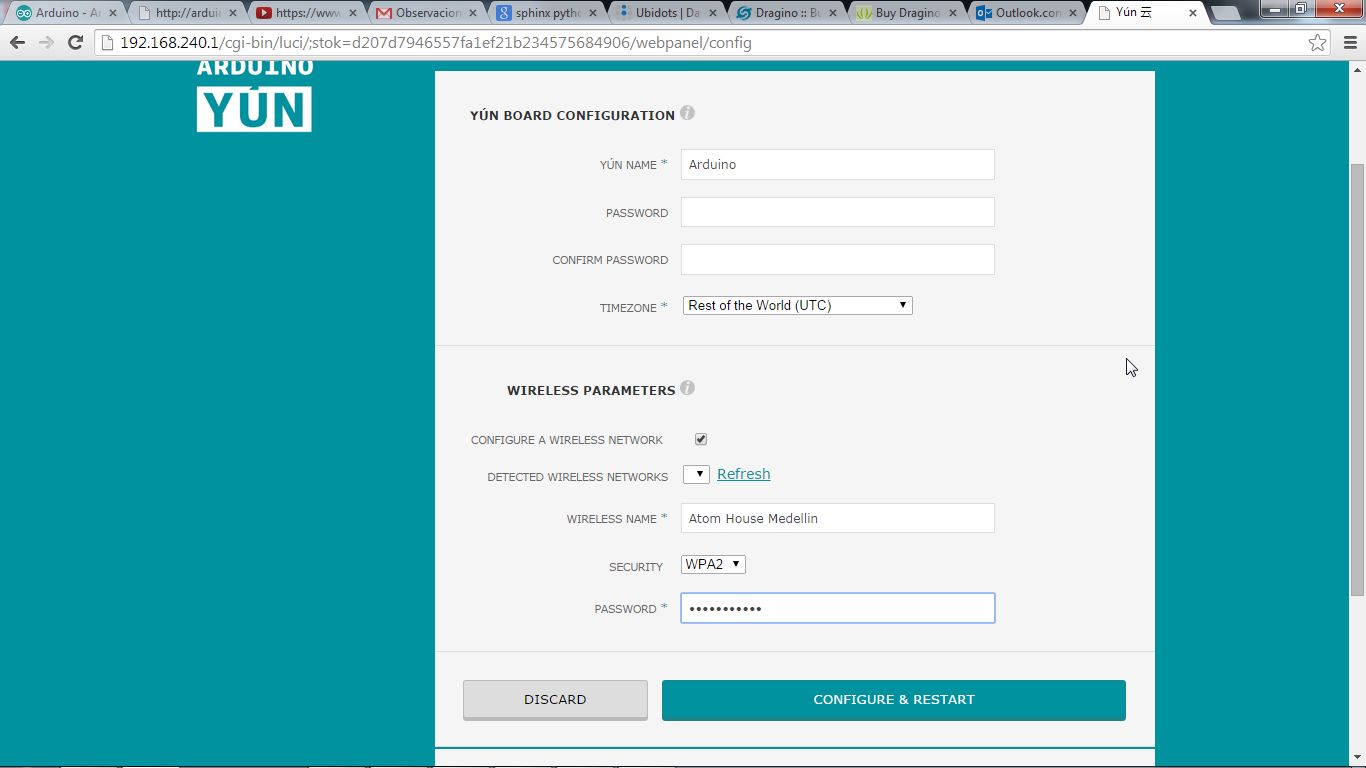This screenshot has height=768, width=1366.
Task: Bookmark this page with the star icon
Action: [x=1318, y=43]
